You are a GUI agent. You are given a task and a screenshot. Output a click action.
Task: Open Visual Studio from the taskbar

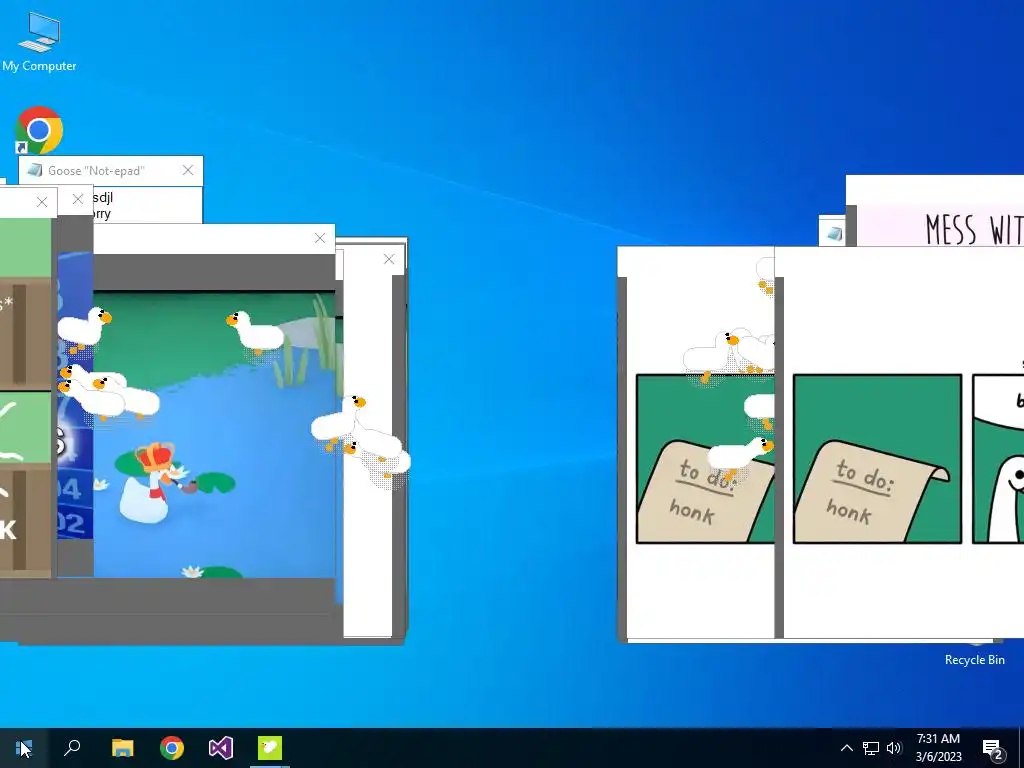tap(221, 748)
